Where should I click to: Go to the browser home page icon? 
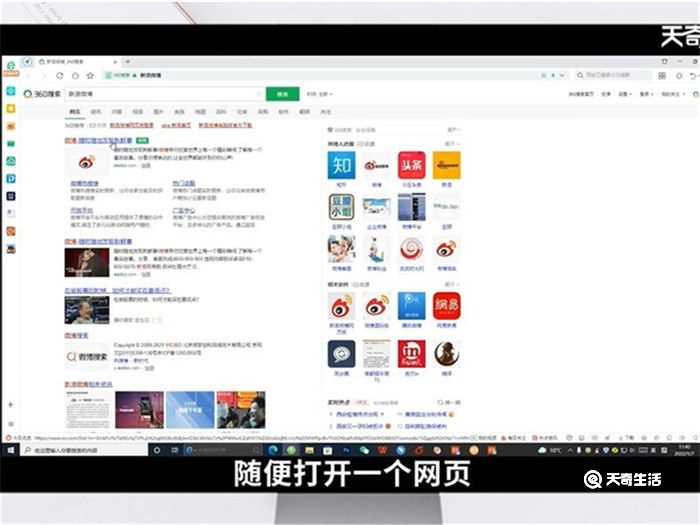pyautogui.click(x=75, y=75)
